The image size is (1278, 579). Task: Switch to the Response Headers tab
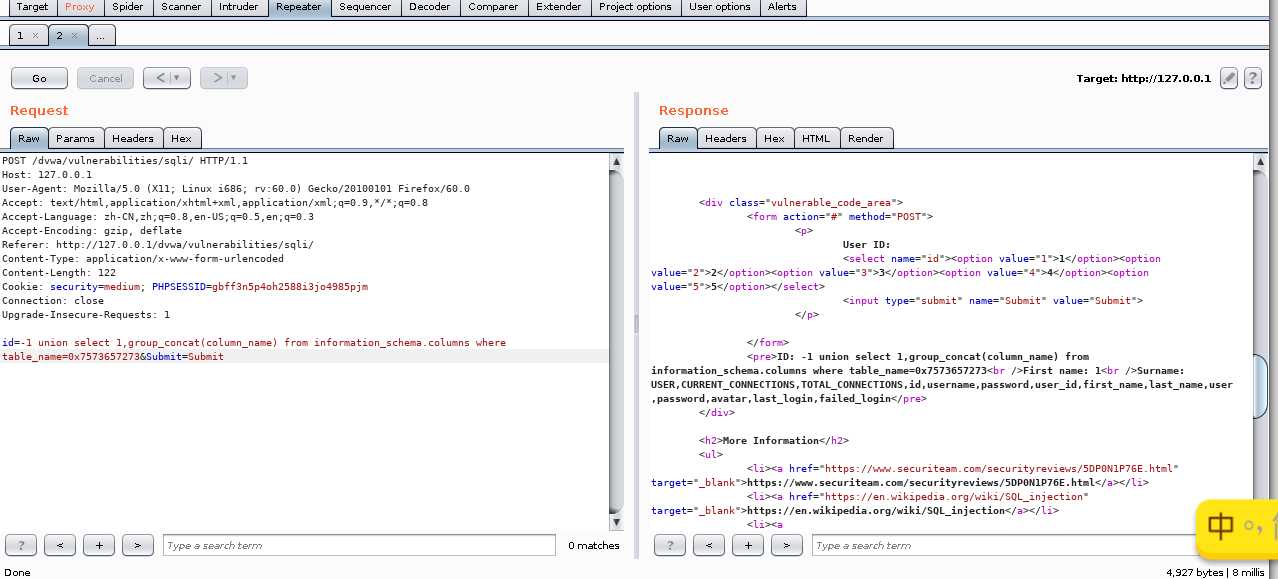pos(726,138)
